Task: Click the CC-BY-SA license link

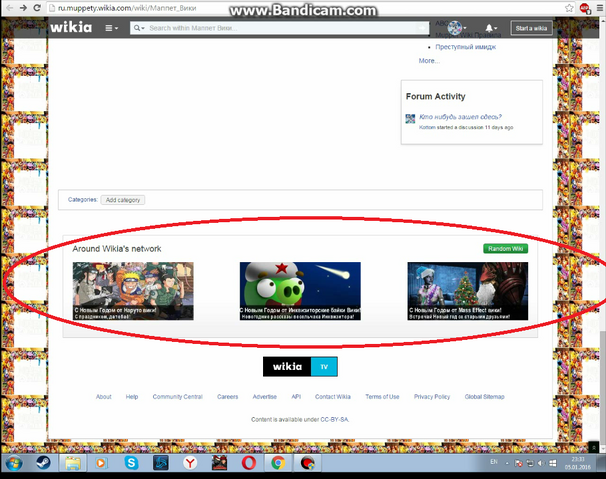Action: [334, 419]
